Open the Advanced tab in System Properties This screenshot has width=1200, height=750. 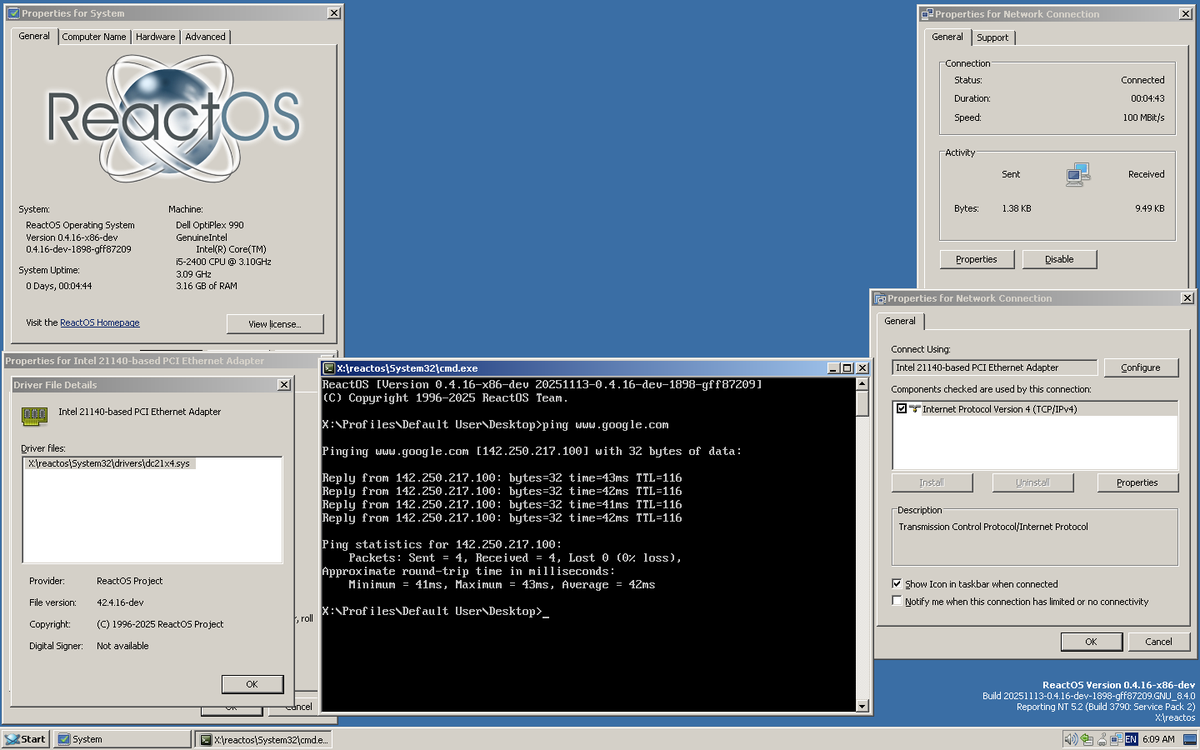pos(205,37)
